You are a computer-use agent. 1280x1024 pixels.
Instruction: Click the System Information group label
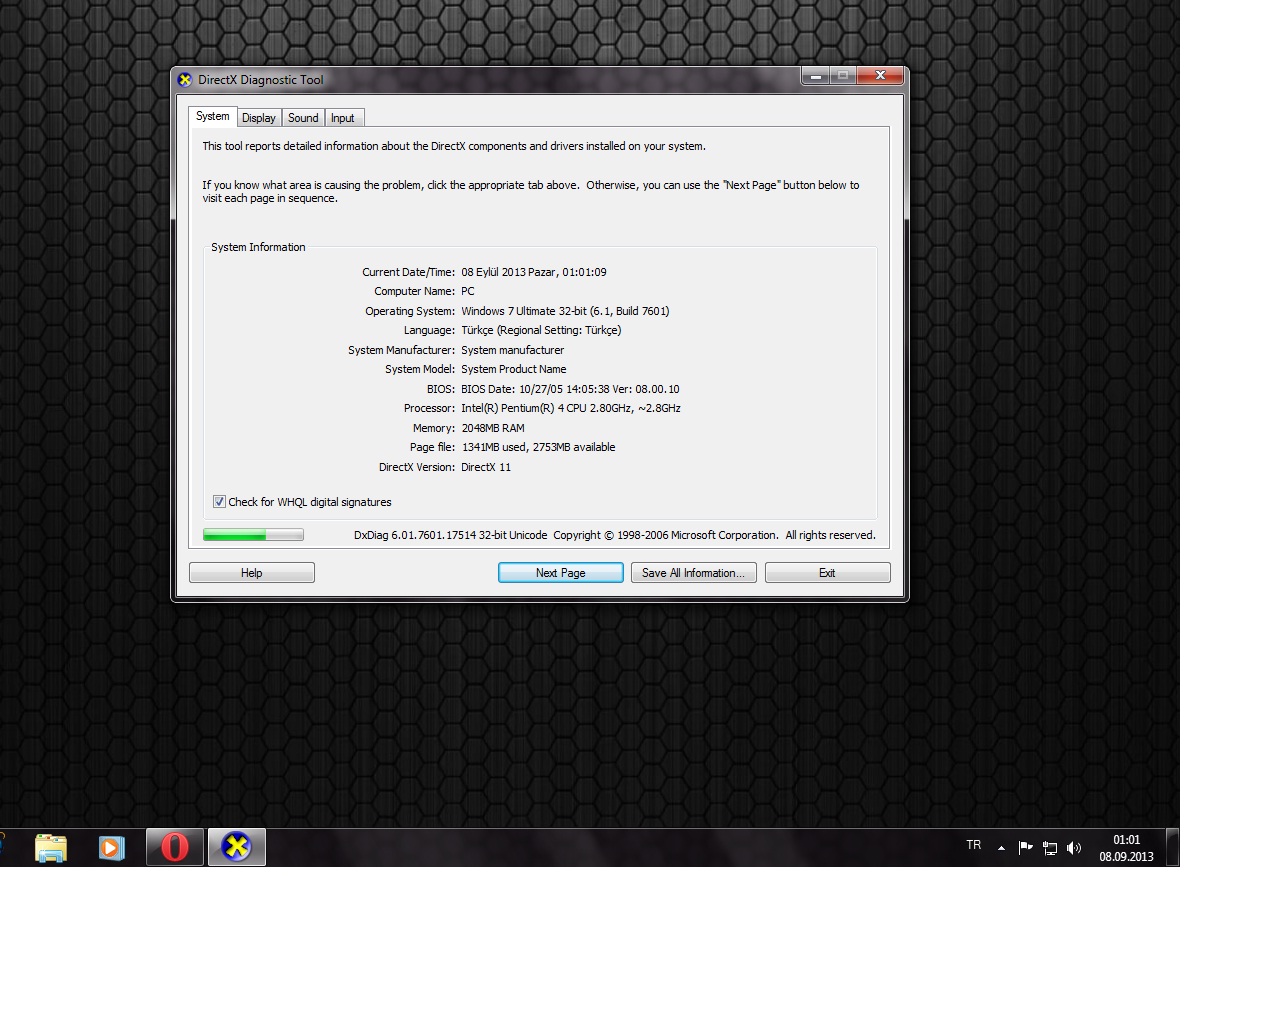click(258, 247)
